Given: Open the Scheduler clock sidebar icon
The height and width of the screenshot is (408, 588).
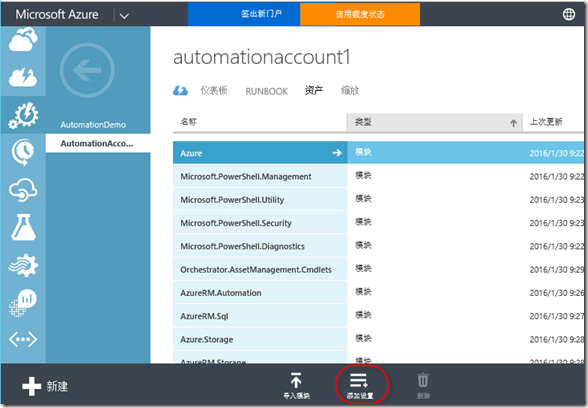Looking at the screenshot, I should coord(23,152).
